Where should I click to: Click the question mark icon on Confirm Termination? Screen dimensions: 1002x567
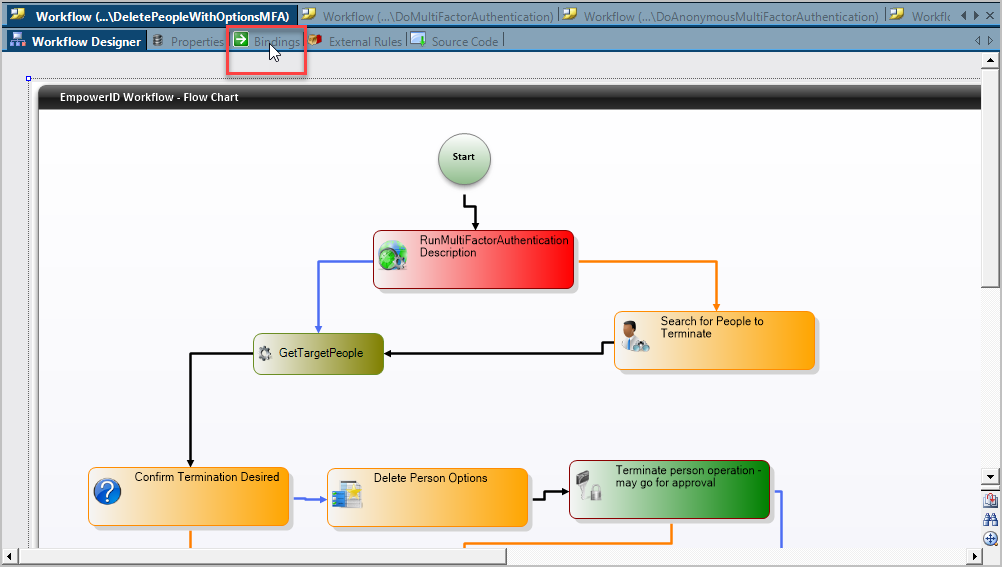[x=107, y=491]
